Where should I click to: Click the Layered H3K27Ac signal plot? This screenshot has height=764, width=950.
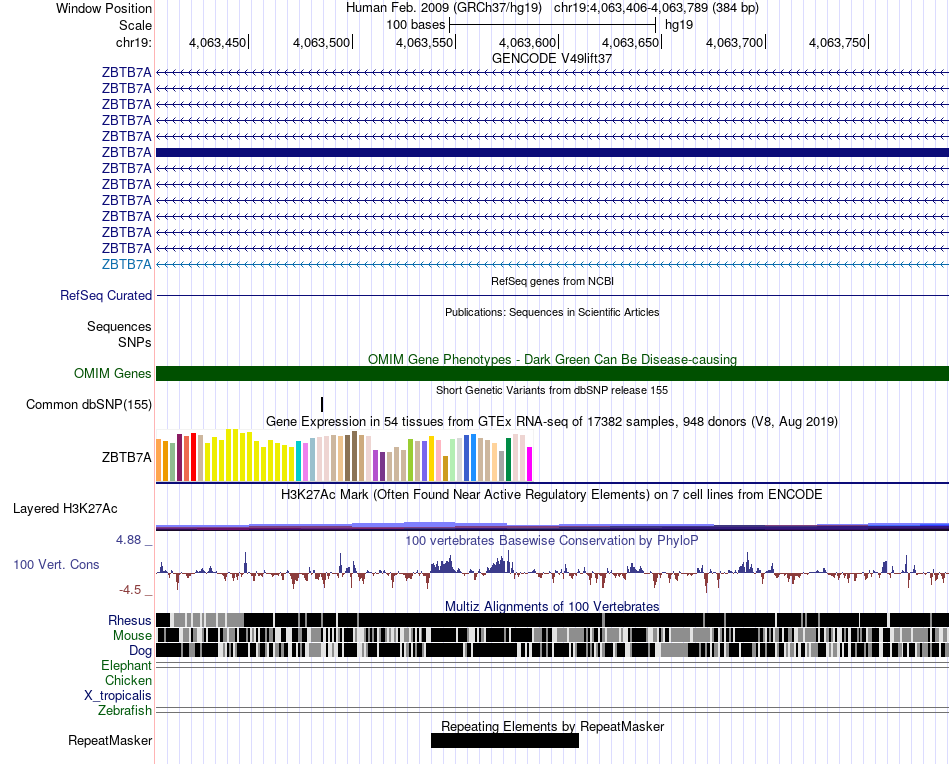click(553, 525)
